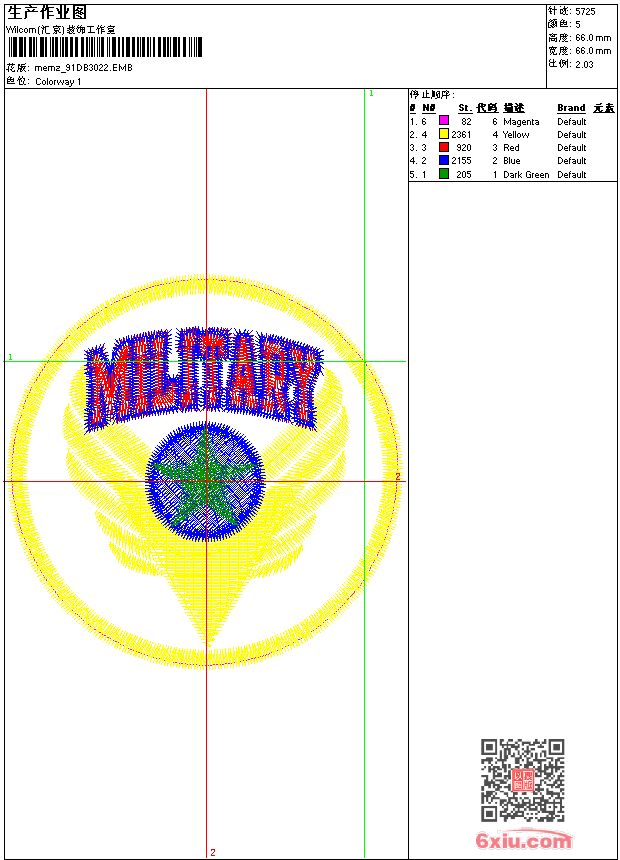Click the Colorway 1 label
The width and height of the screenshot is (620, 860).
(58, 82)
